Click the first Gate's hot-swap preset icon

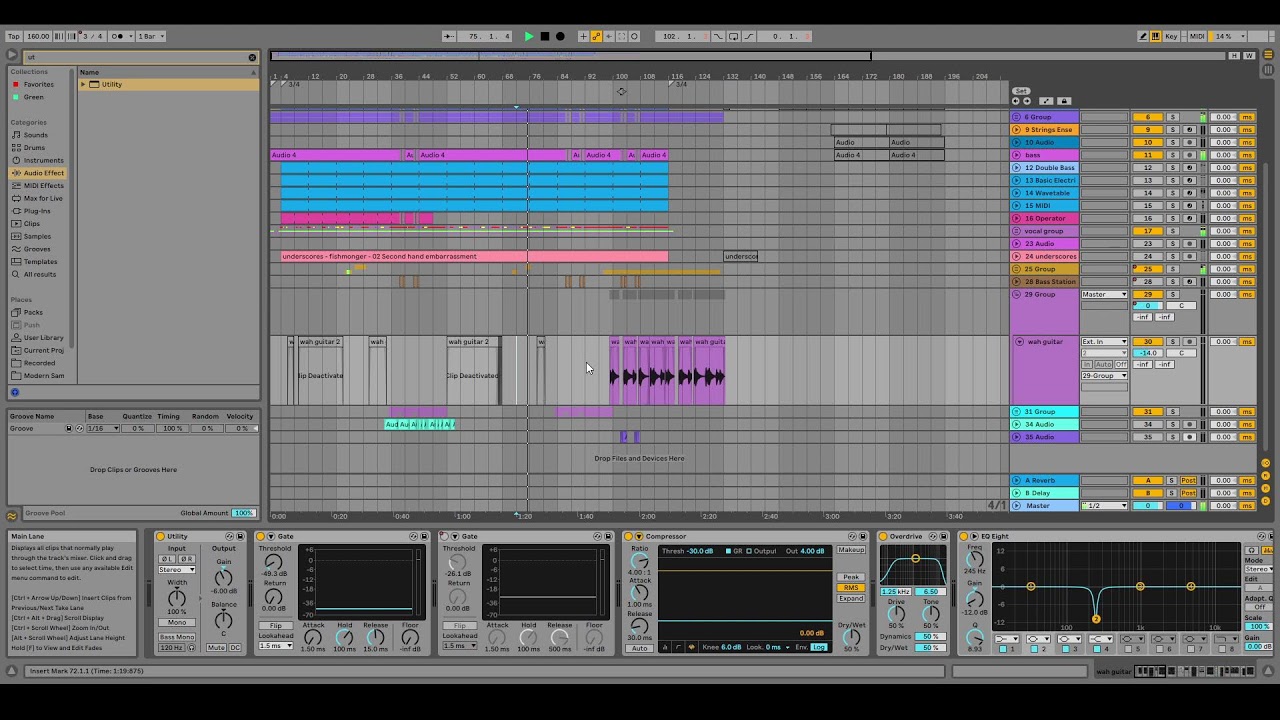pos(413,536)
